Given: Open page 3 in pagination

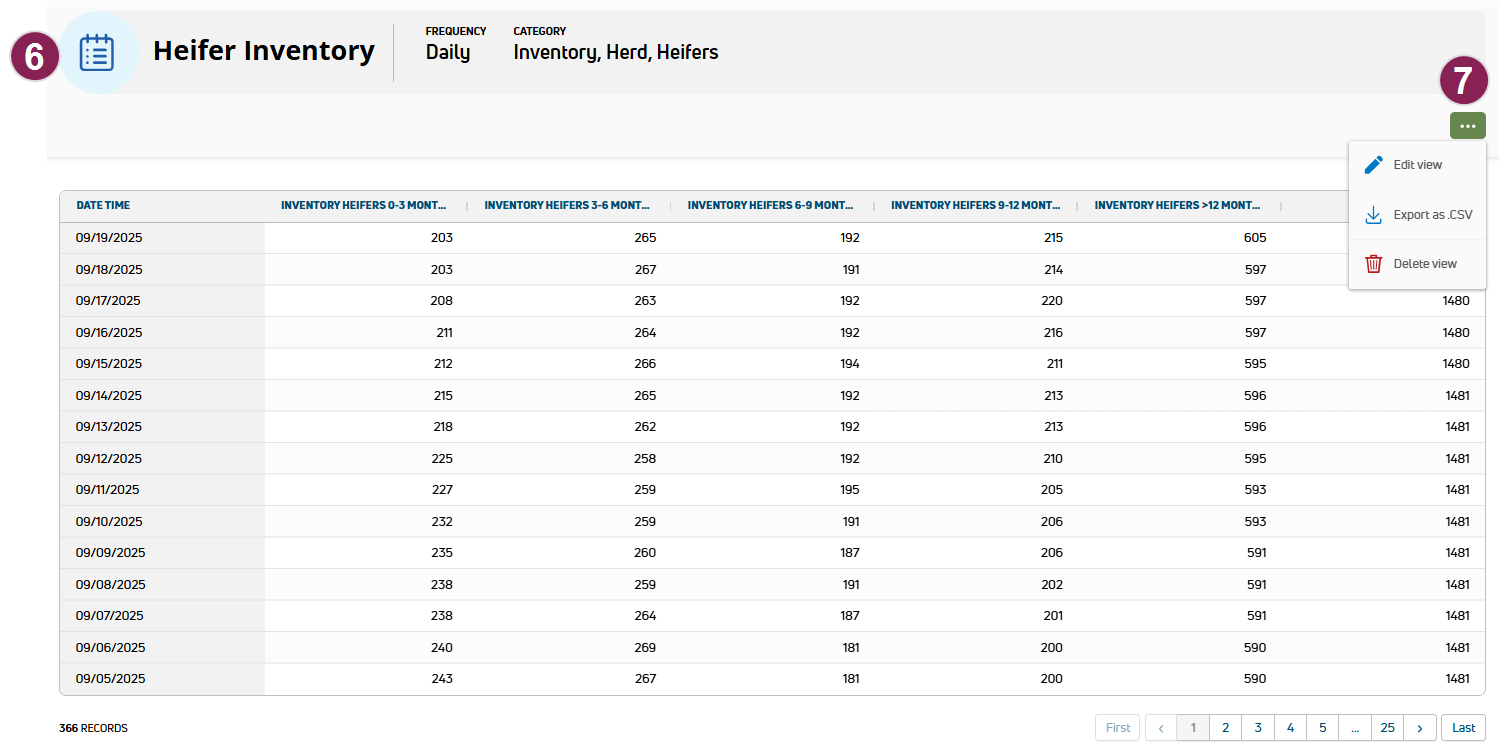Looking at the screenshot, I should click(x=1258, y=728).
